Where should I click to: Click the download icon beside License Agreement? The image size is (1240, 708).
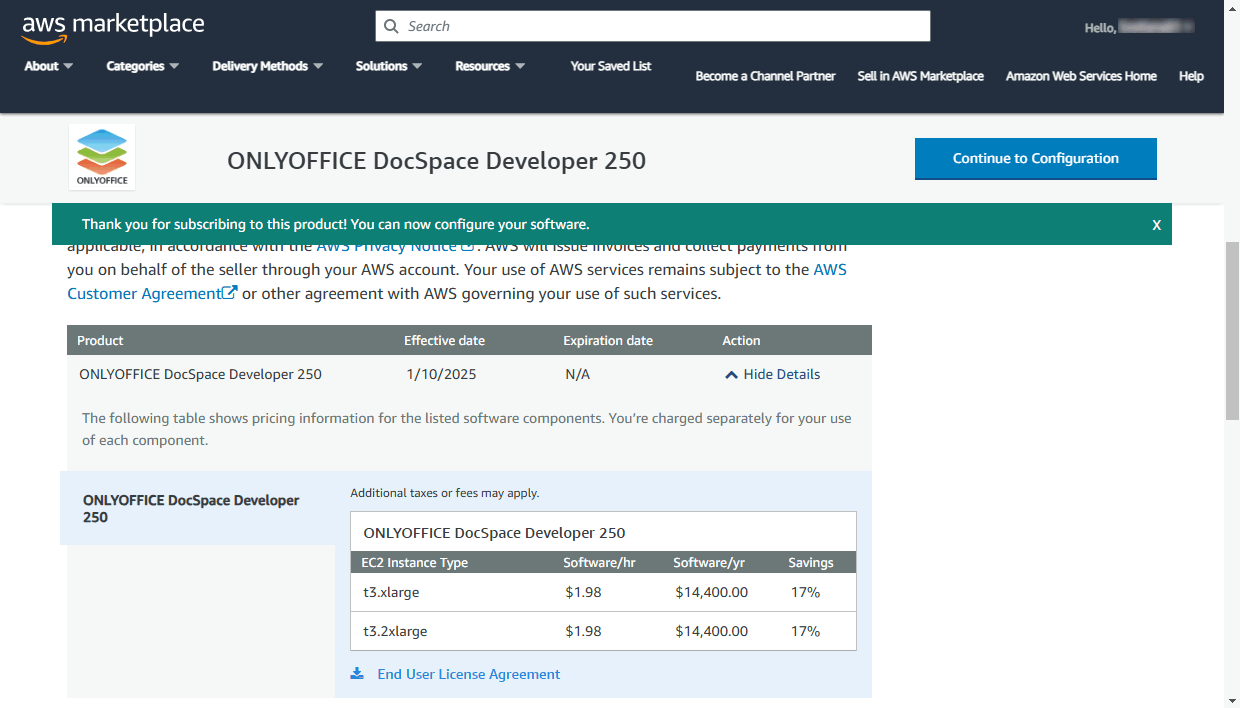pos(357,674)
